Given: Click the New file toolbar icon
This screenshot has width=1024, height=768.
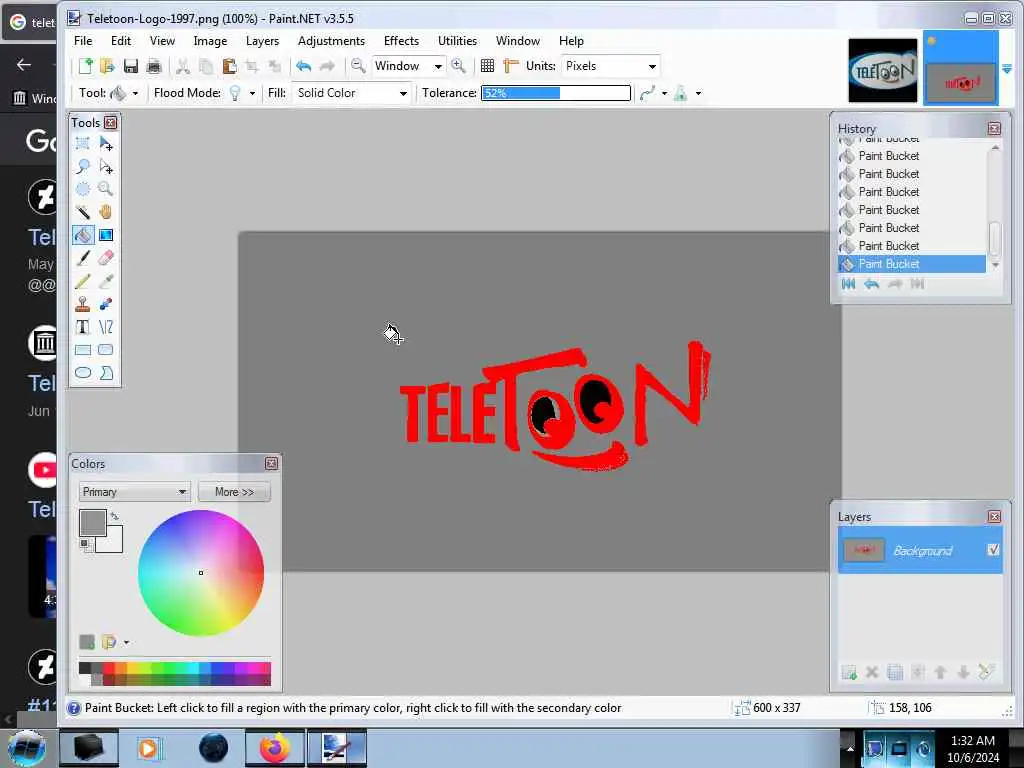Looking at the screenshot, I should coord(86,66).
